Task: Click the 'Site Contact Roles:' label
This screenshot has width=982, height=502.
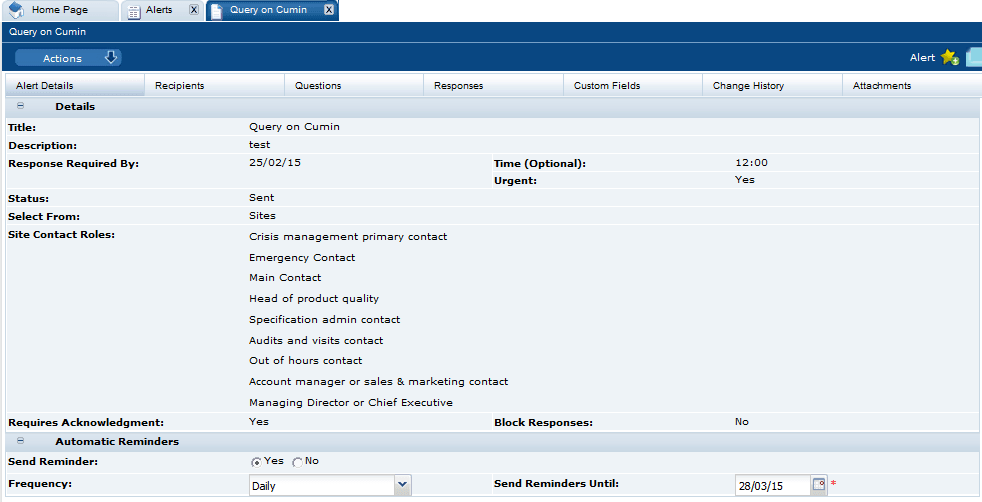Action: pos(61,235)
